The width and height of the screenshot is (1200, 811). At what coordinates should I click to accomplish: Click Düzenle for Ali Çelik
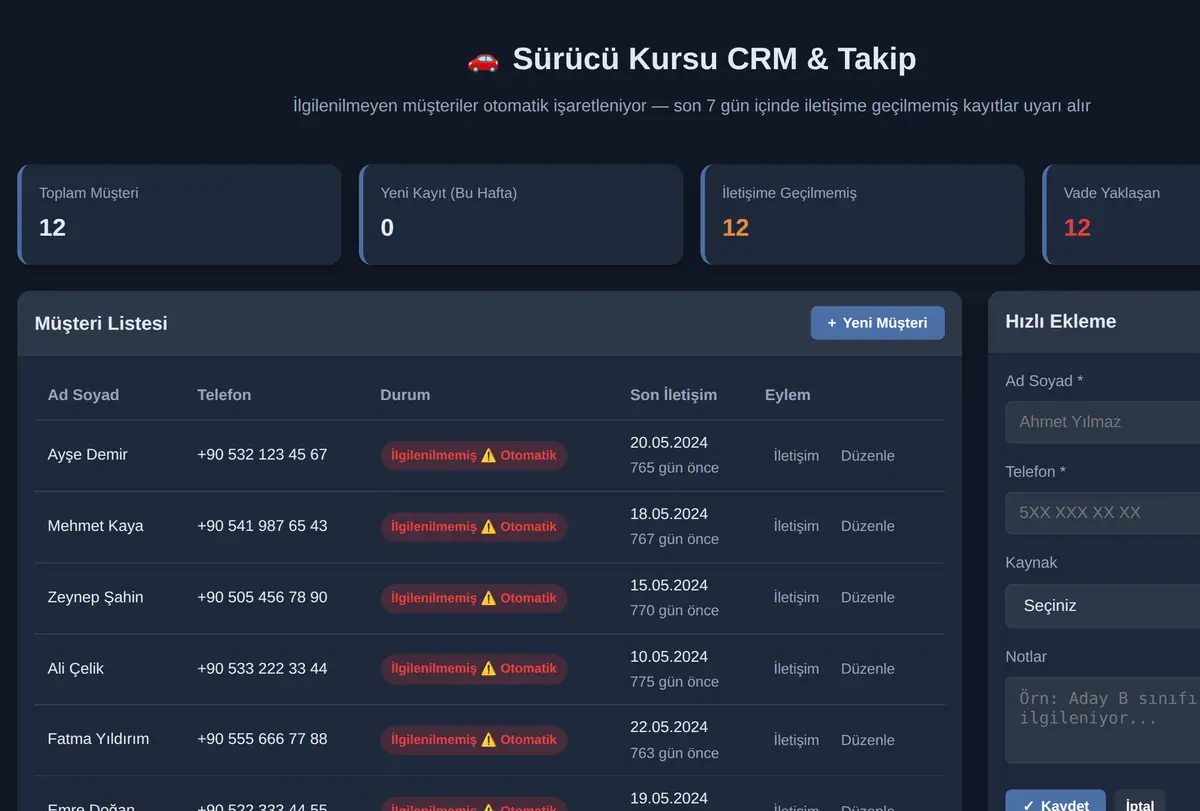[x=868, y=669]
